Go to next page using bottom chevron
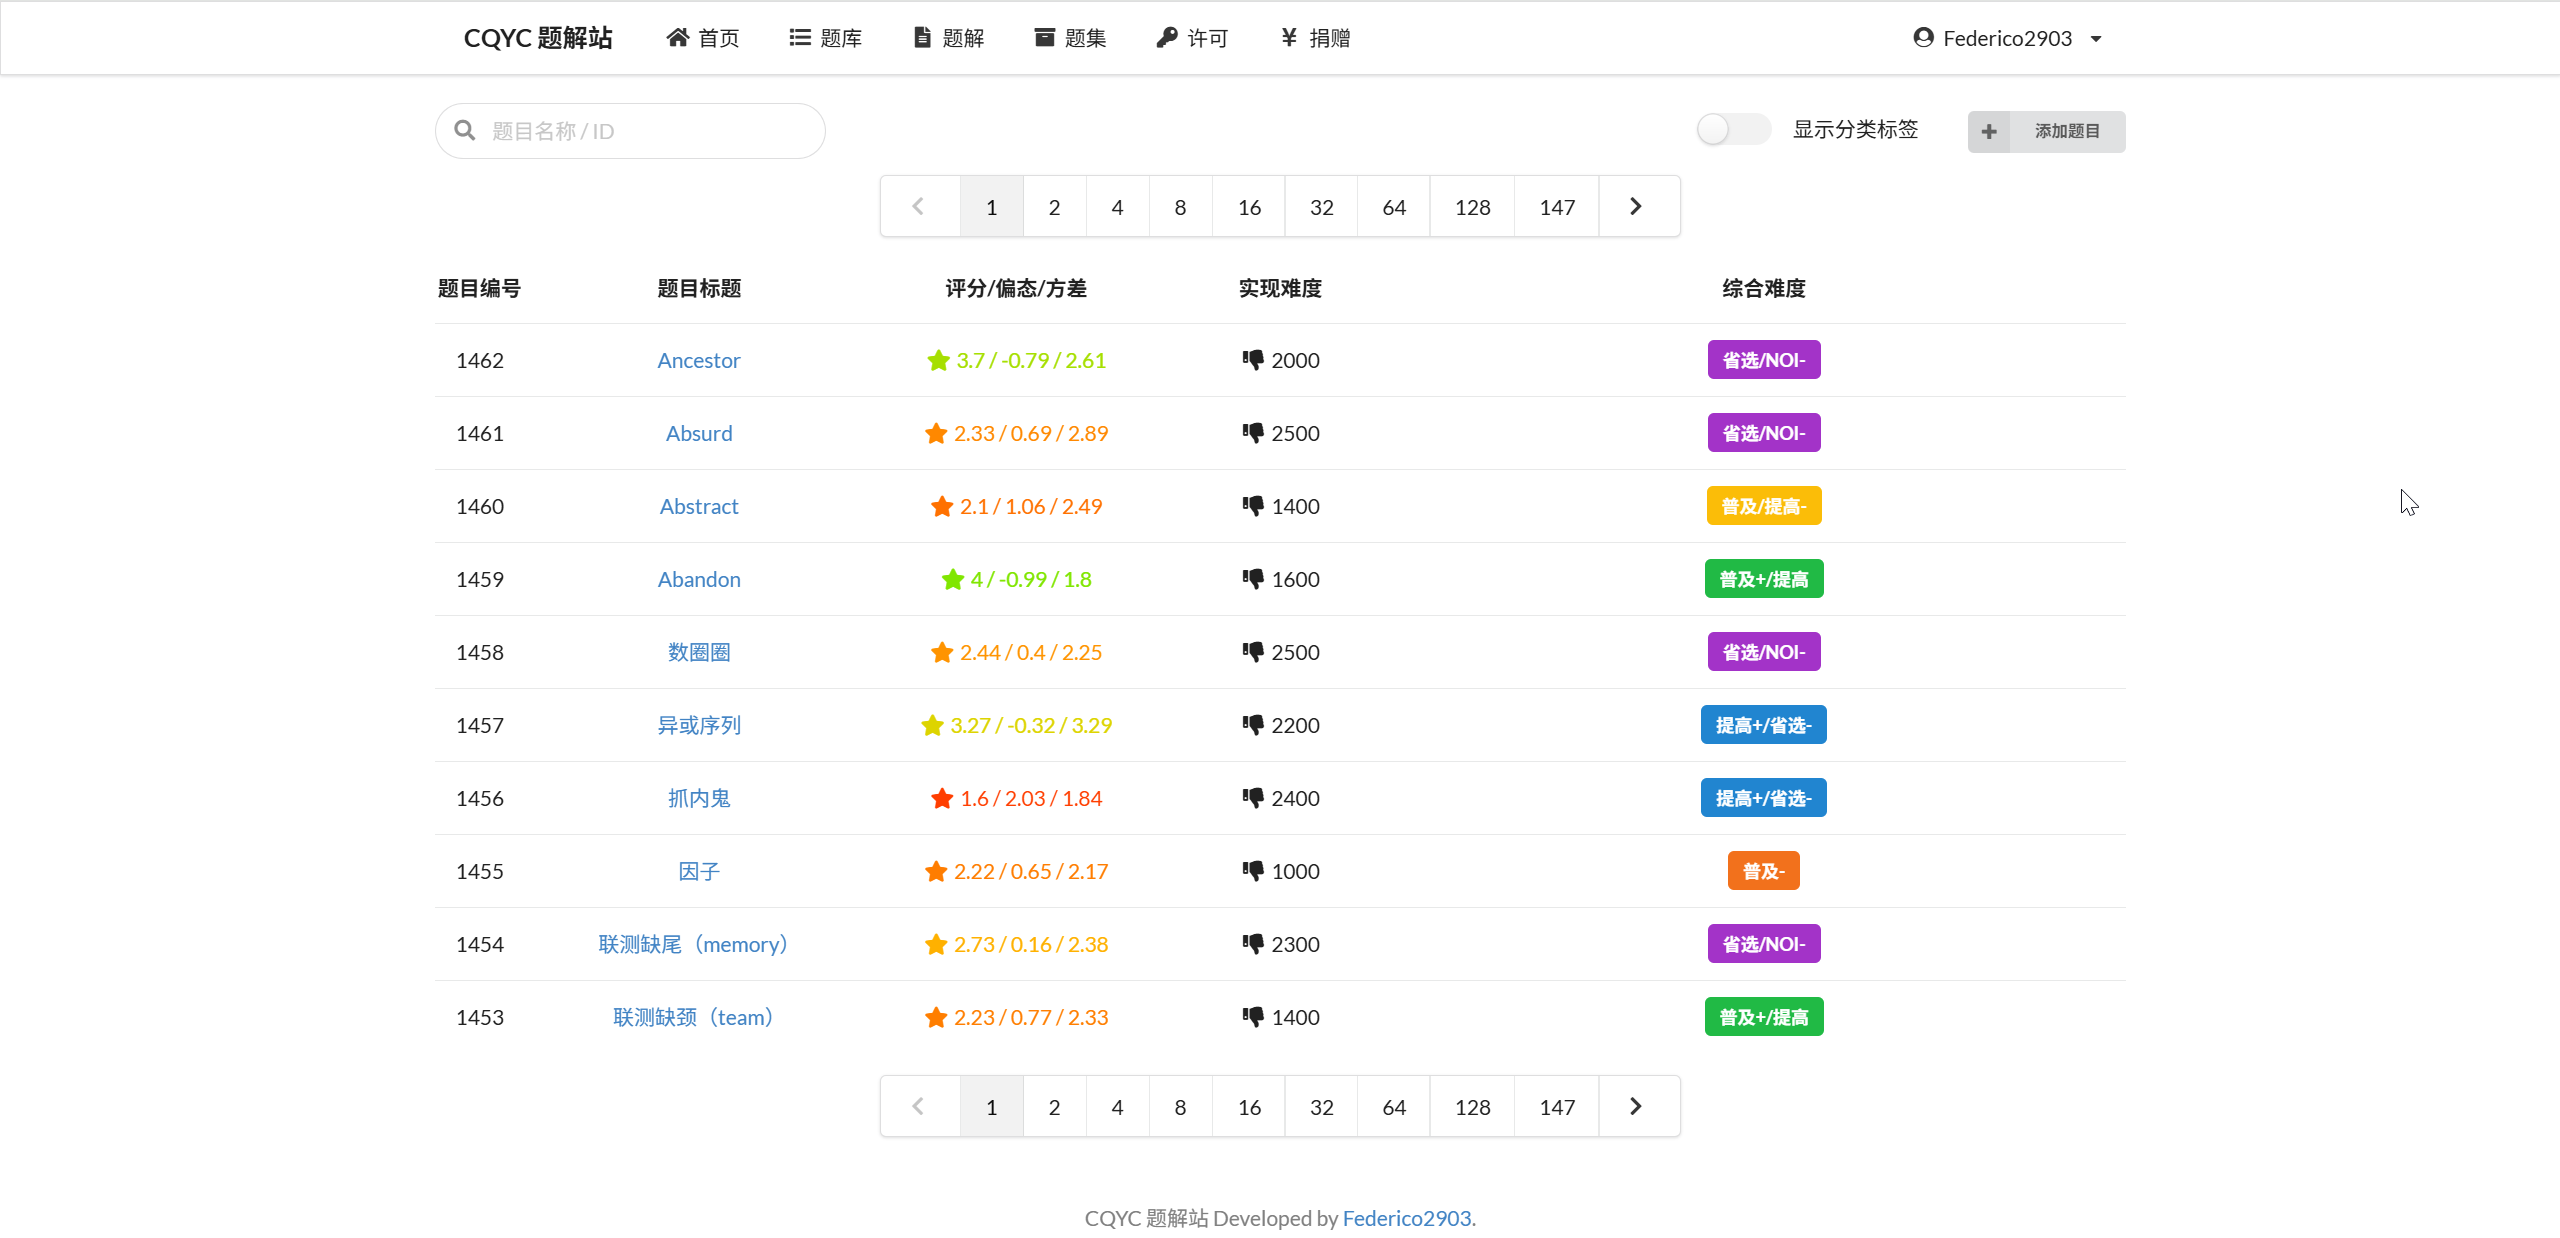The image size is (2560, 1238). coord(1636,1106)
